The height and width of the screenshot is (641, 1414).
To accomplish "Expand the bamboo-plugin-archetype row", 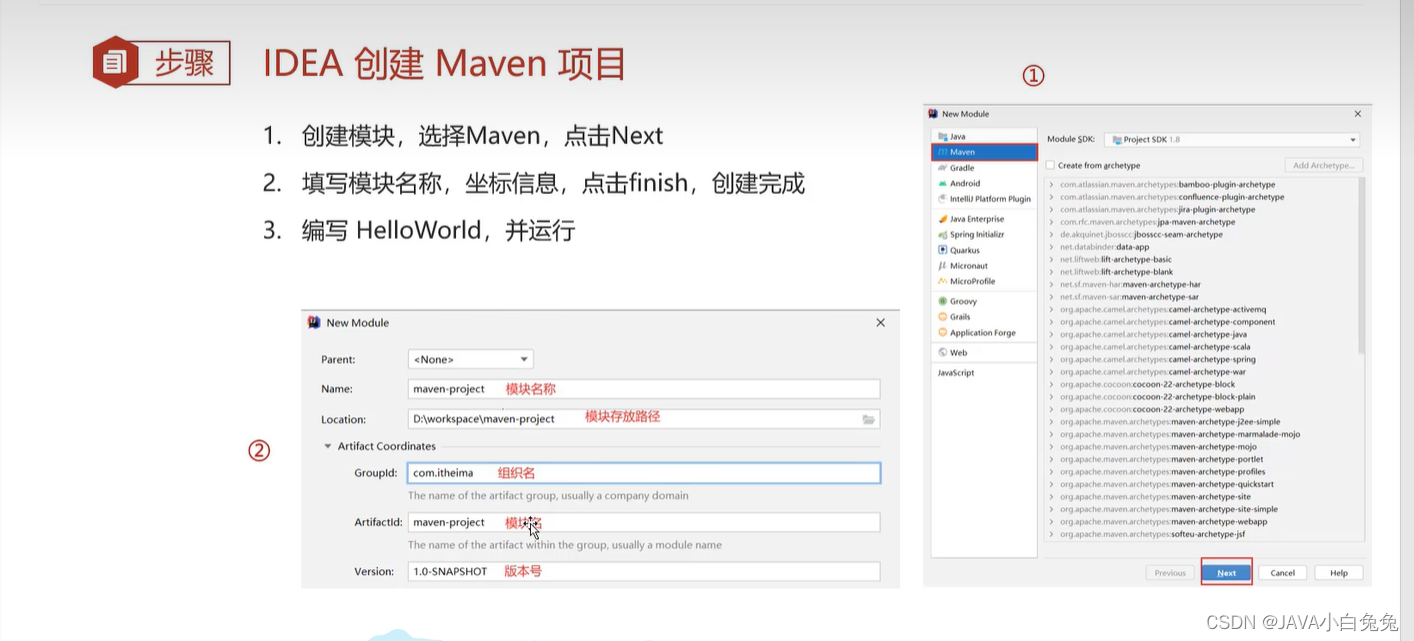I will (x=1052, y=185).
